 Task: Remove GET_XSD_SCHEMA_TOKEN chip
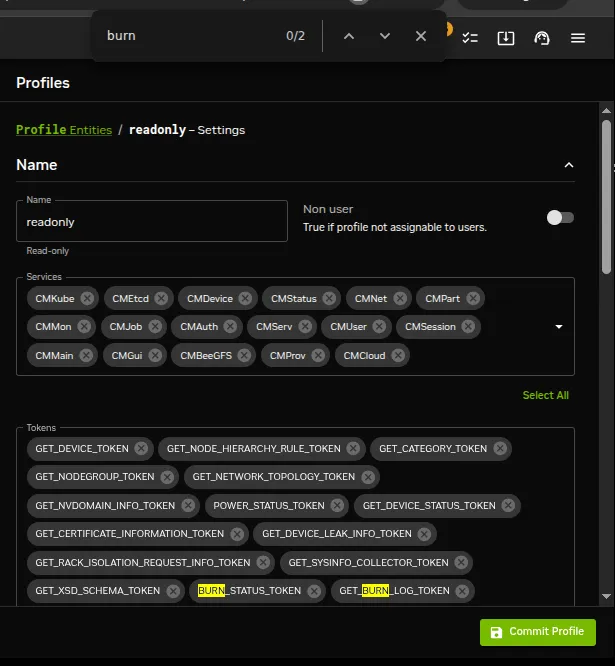pos(173,591)
